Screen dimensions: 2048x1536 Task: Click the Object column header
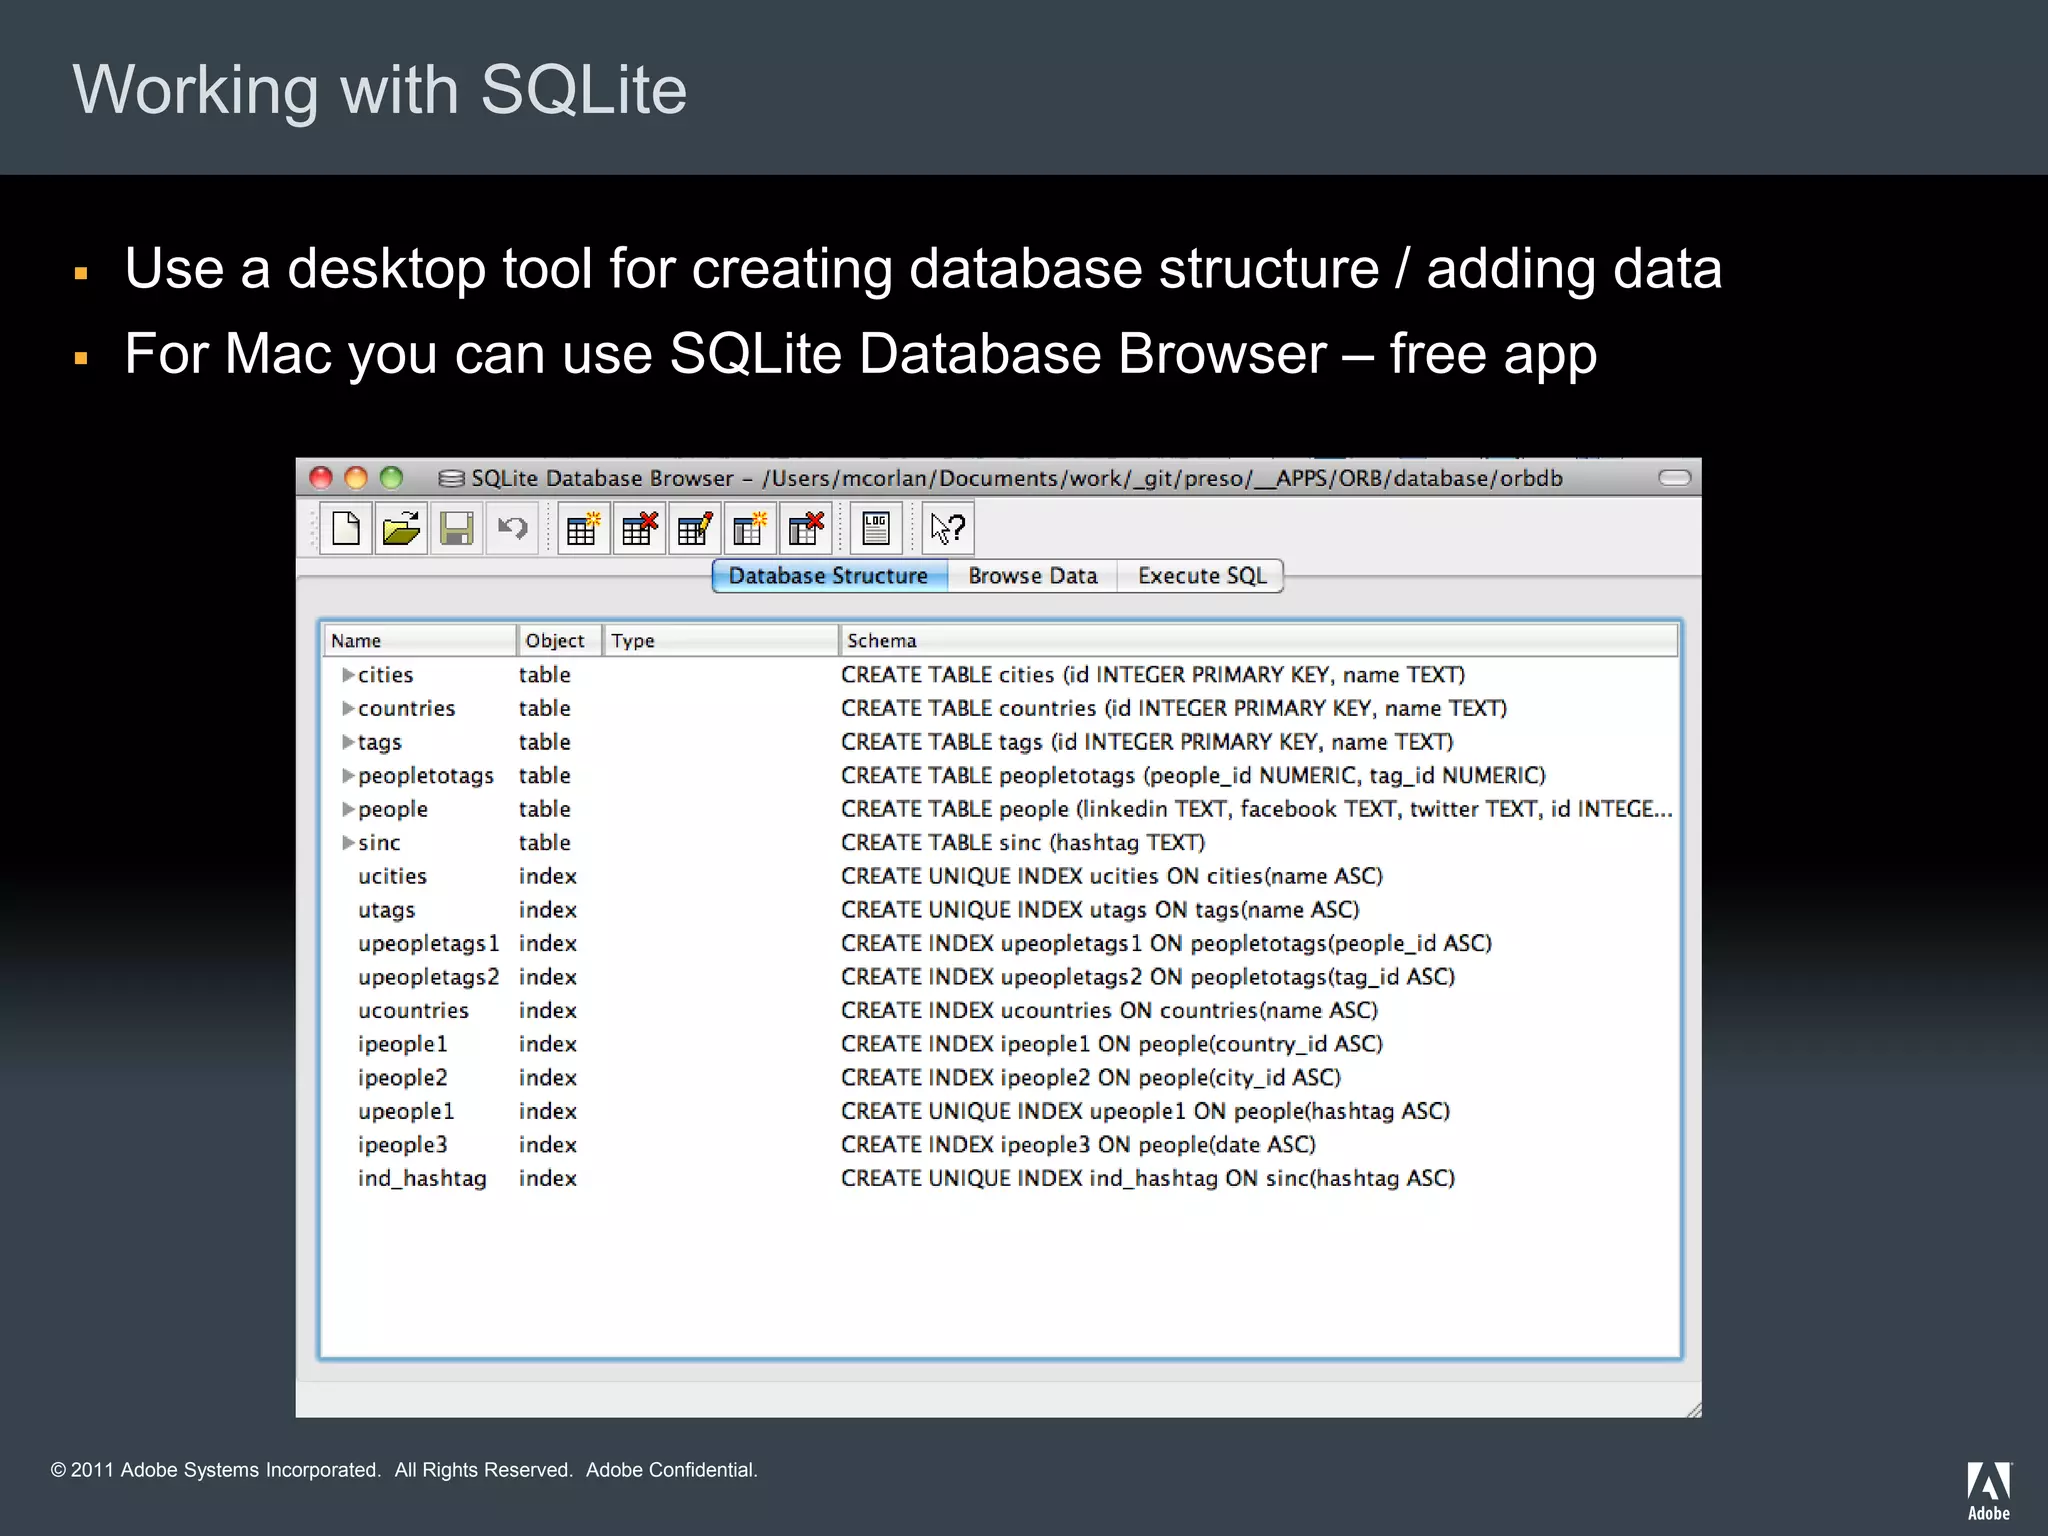(x=559, y=640)
